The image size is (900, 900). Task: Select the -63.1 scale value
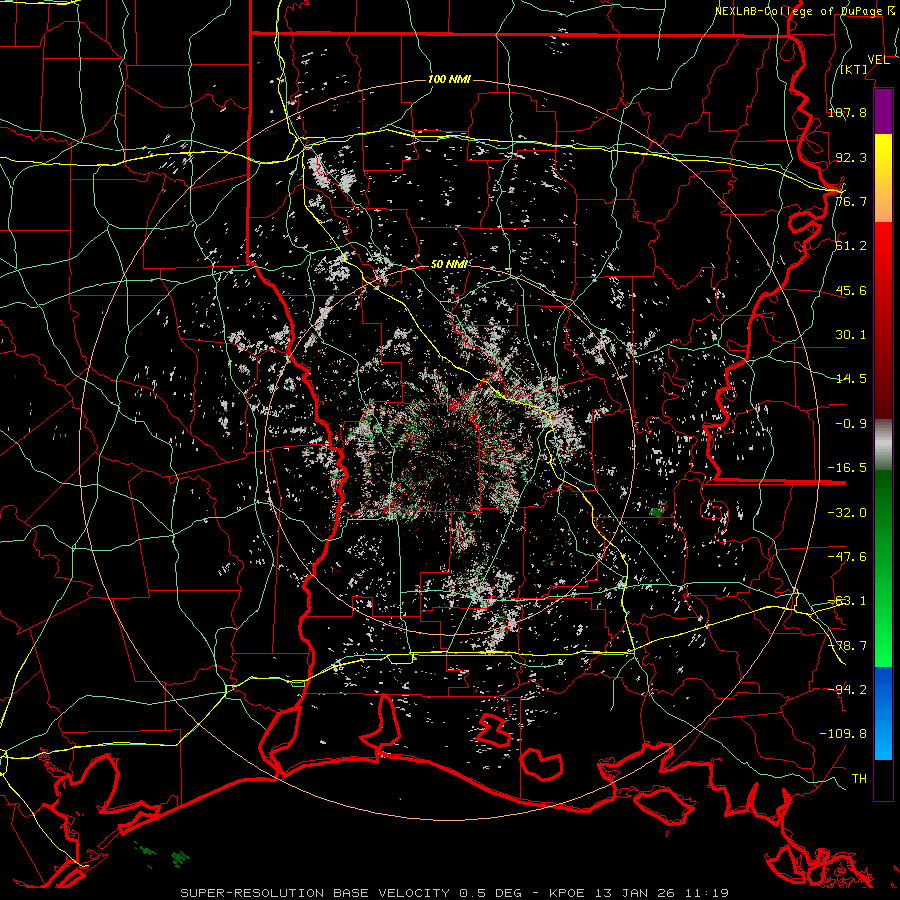coord(847,601)
